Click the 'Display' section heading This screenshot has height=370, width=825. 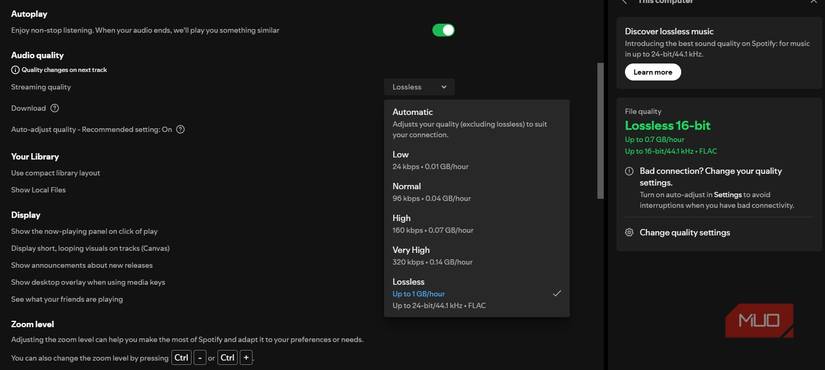[26, 215]
